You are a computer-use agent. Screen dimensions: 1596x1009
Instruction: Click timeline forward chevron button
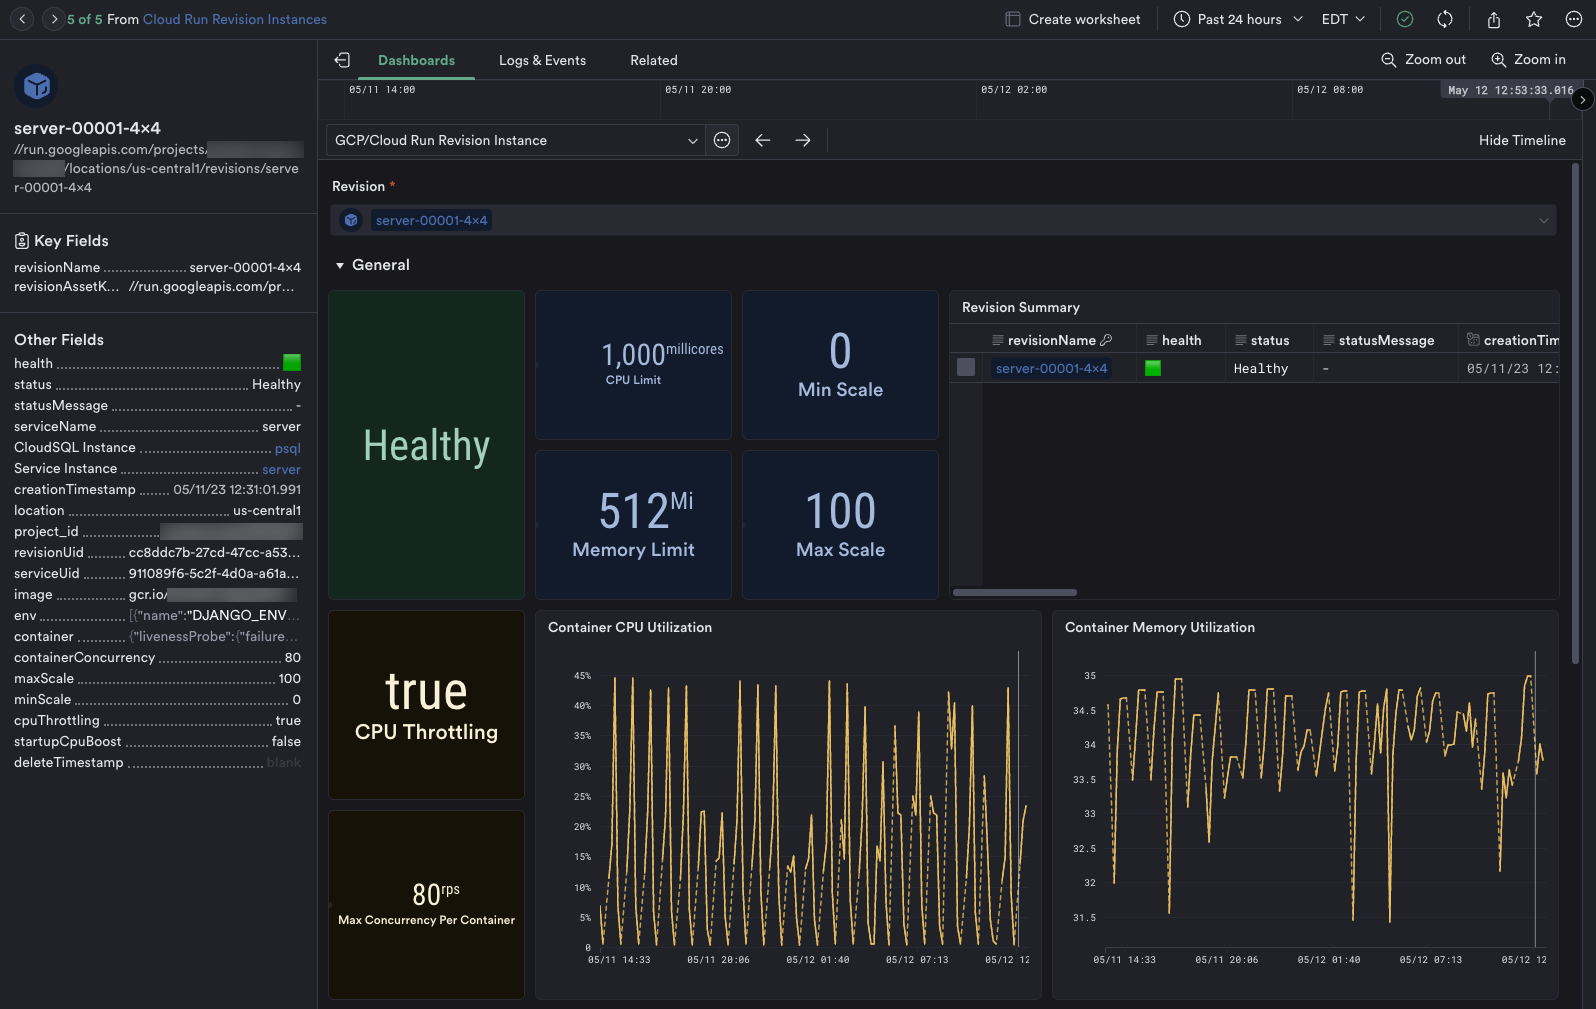tap(1582, 99)
